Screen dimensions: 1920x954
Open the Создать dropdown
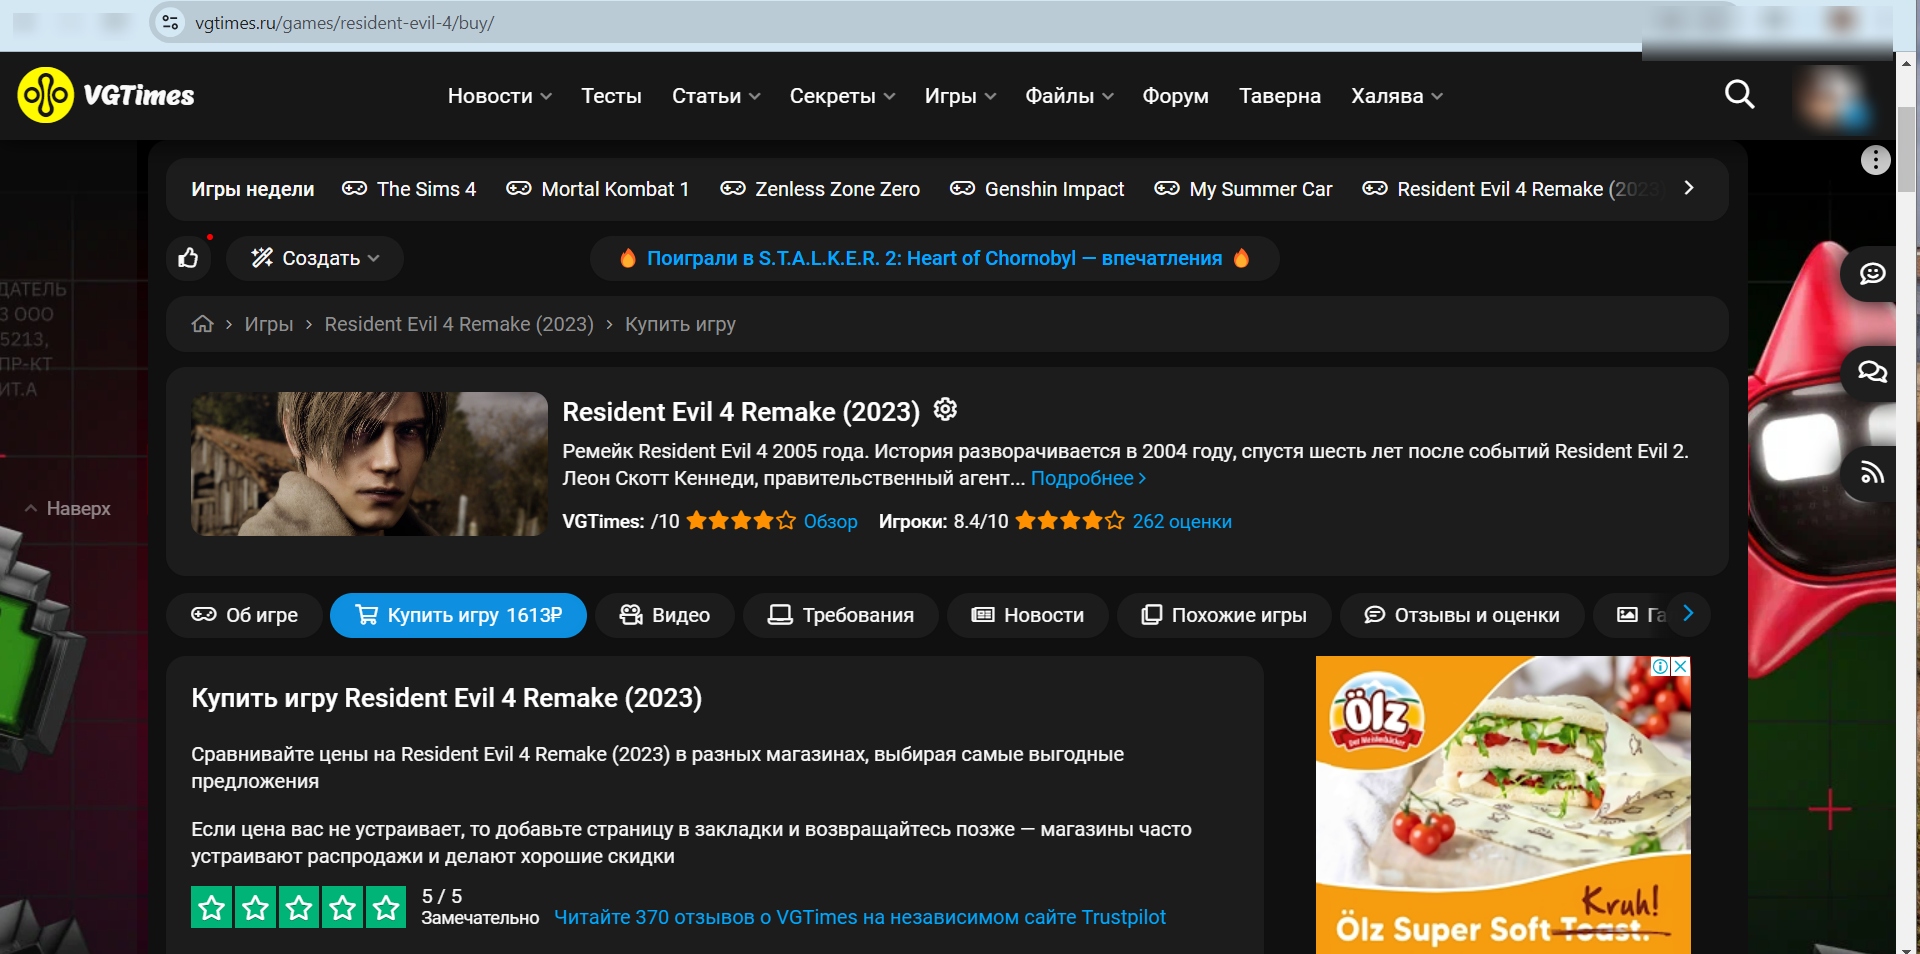point(315,259)
